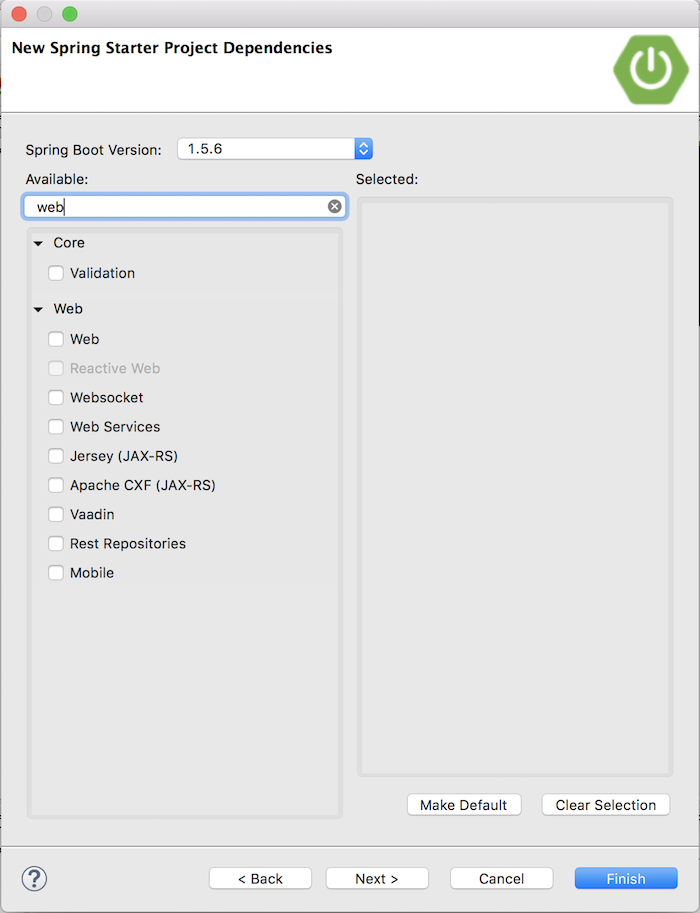The width and height of the screenshot is (700, 913).
Task: Click the Core category label
Action: point(69,243)
